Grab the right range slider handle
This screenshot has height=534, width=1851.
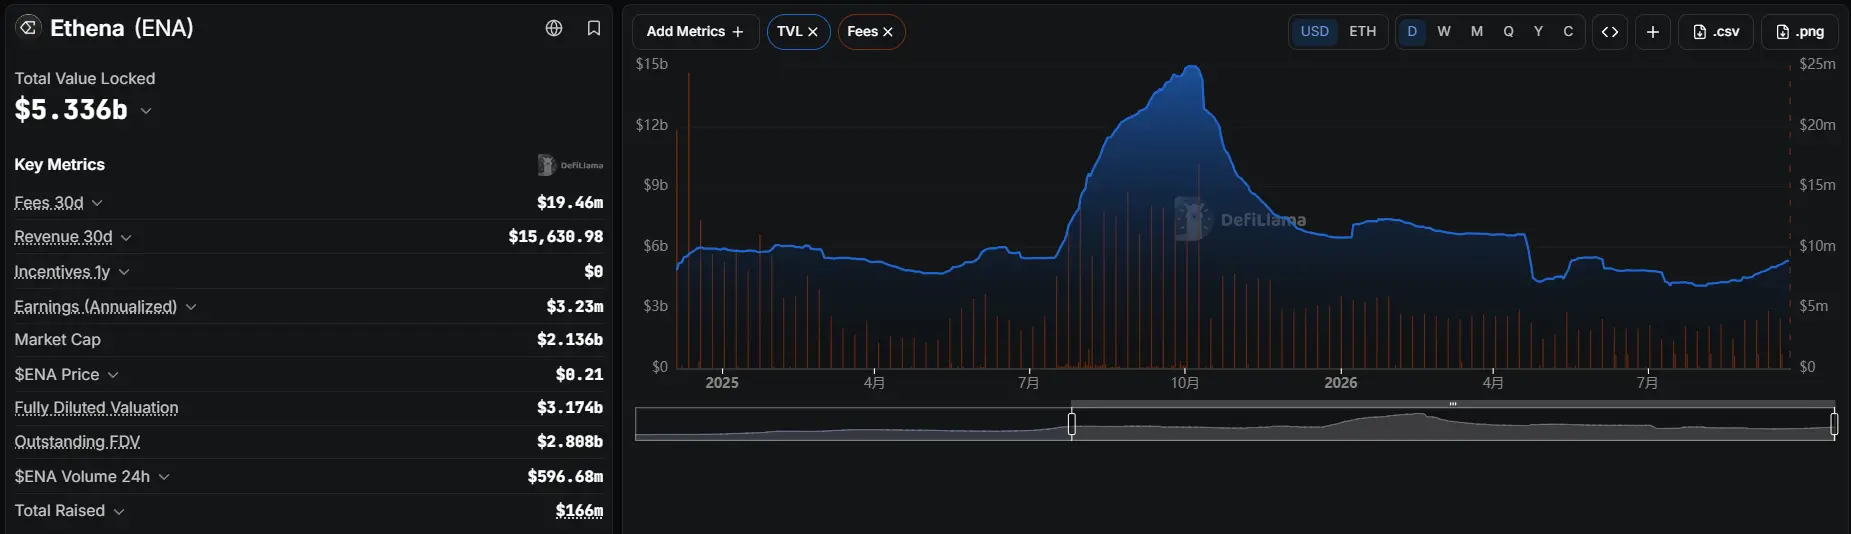pyautogui.click(x=1834, y=424)
